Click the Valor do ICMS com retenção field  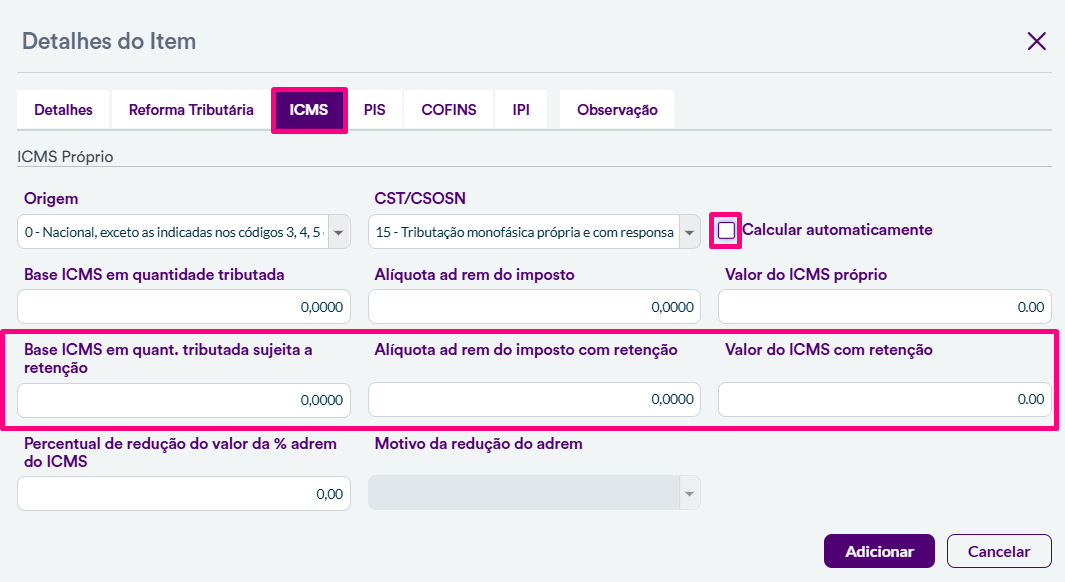[884, 399]
